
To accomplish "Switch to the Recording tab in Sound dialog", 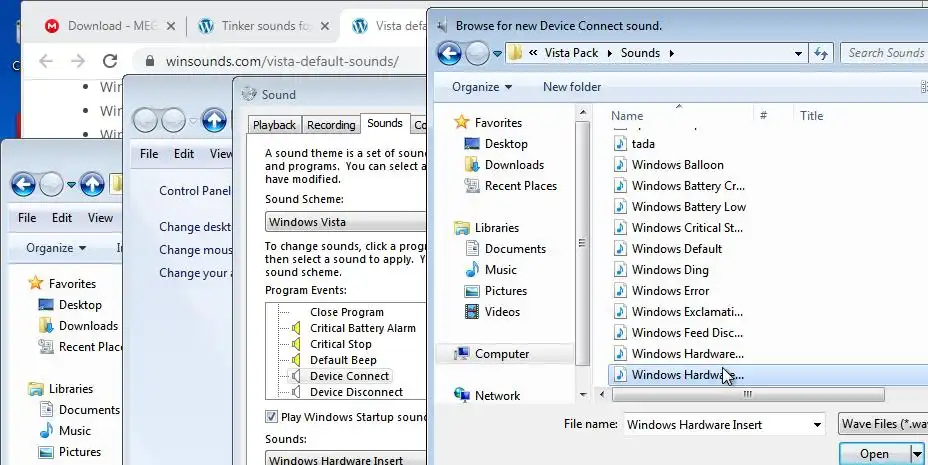I will (331, 125).
